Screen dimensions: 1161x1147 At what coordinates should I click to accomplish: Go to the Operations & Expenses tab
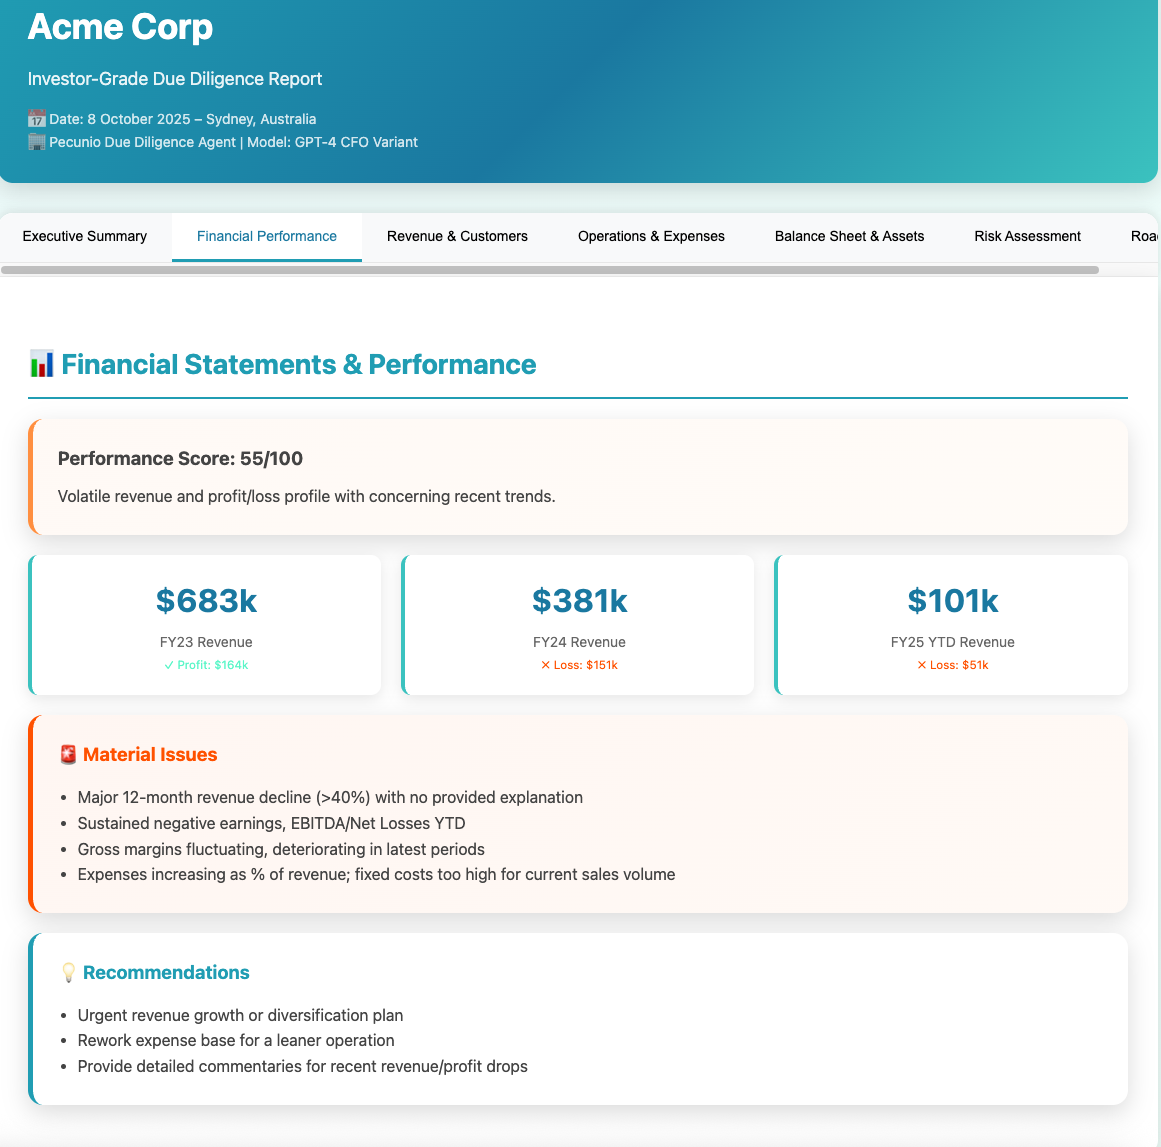651,237
